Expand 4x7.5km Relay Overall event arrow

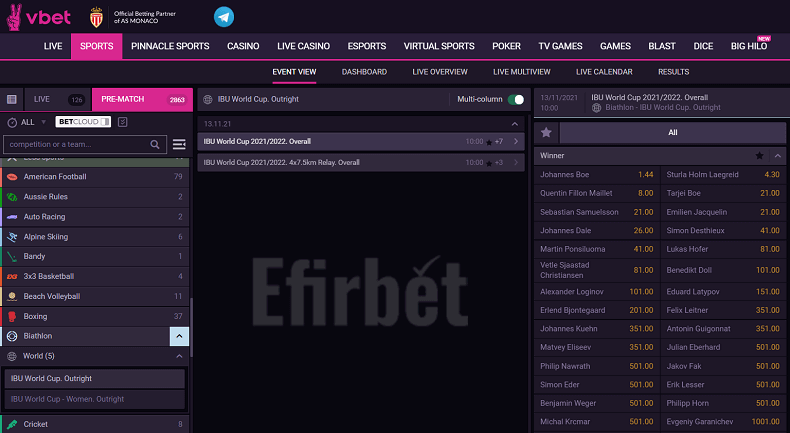point(516,162)
